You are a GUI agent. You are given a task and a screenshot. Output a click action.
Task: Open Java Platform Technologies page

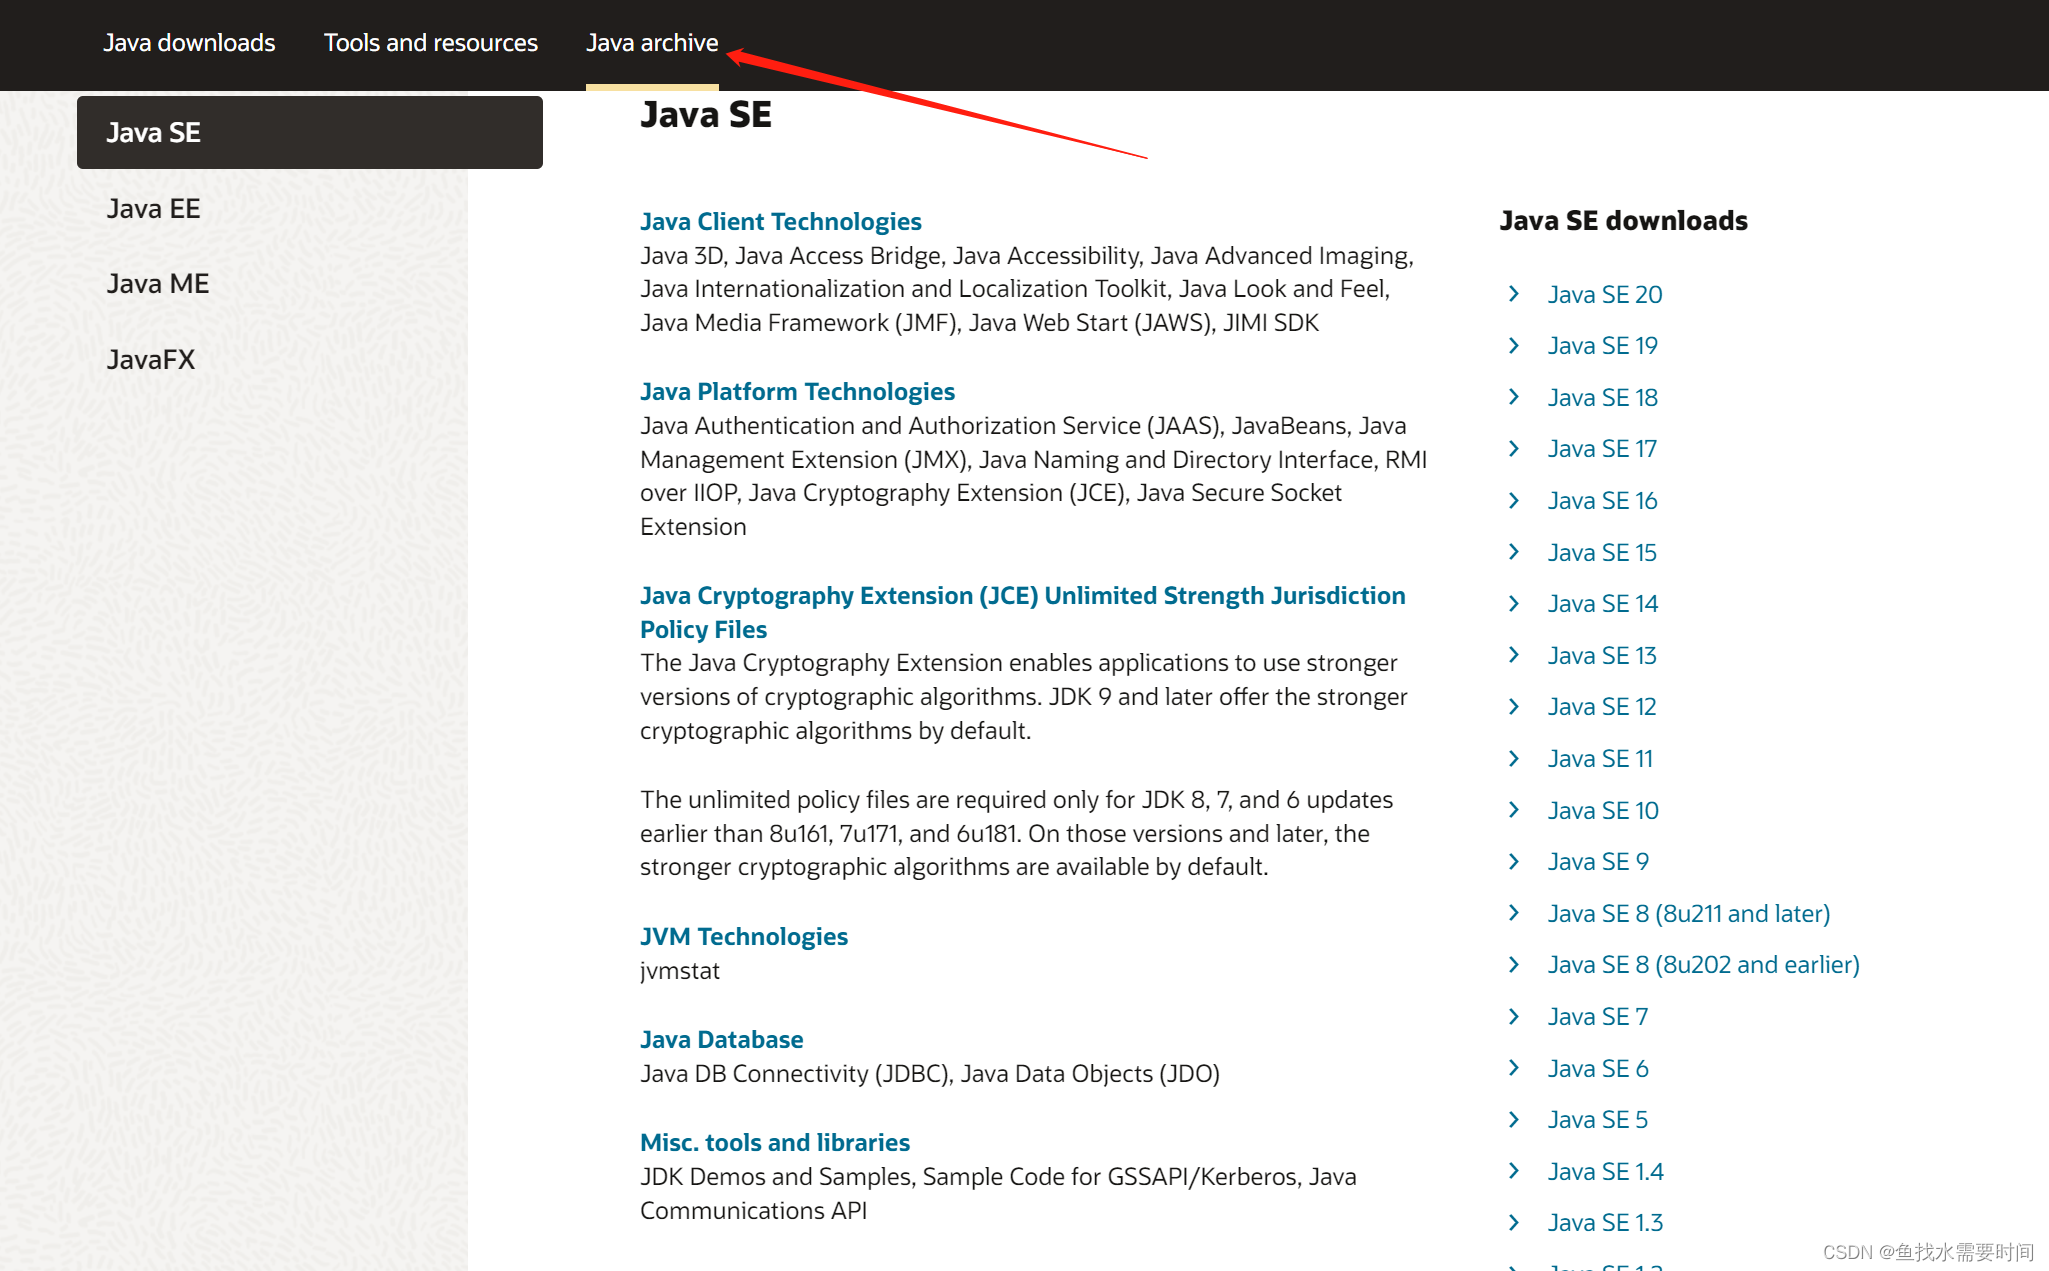coord(797,391)
